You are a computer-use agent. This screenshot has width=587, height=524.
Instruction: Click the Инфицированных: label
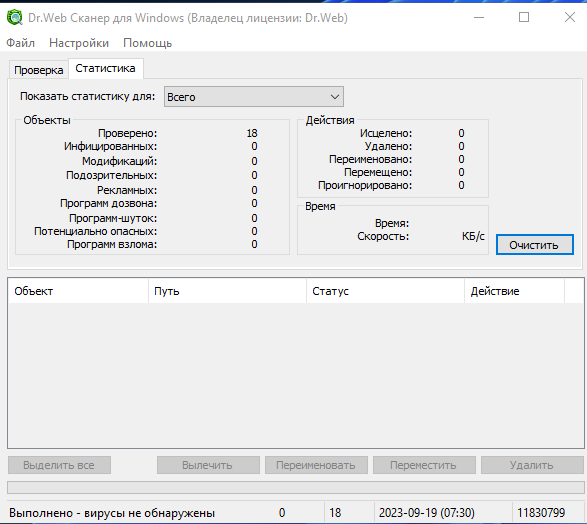pos(110,146)
